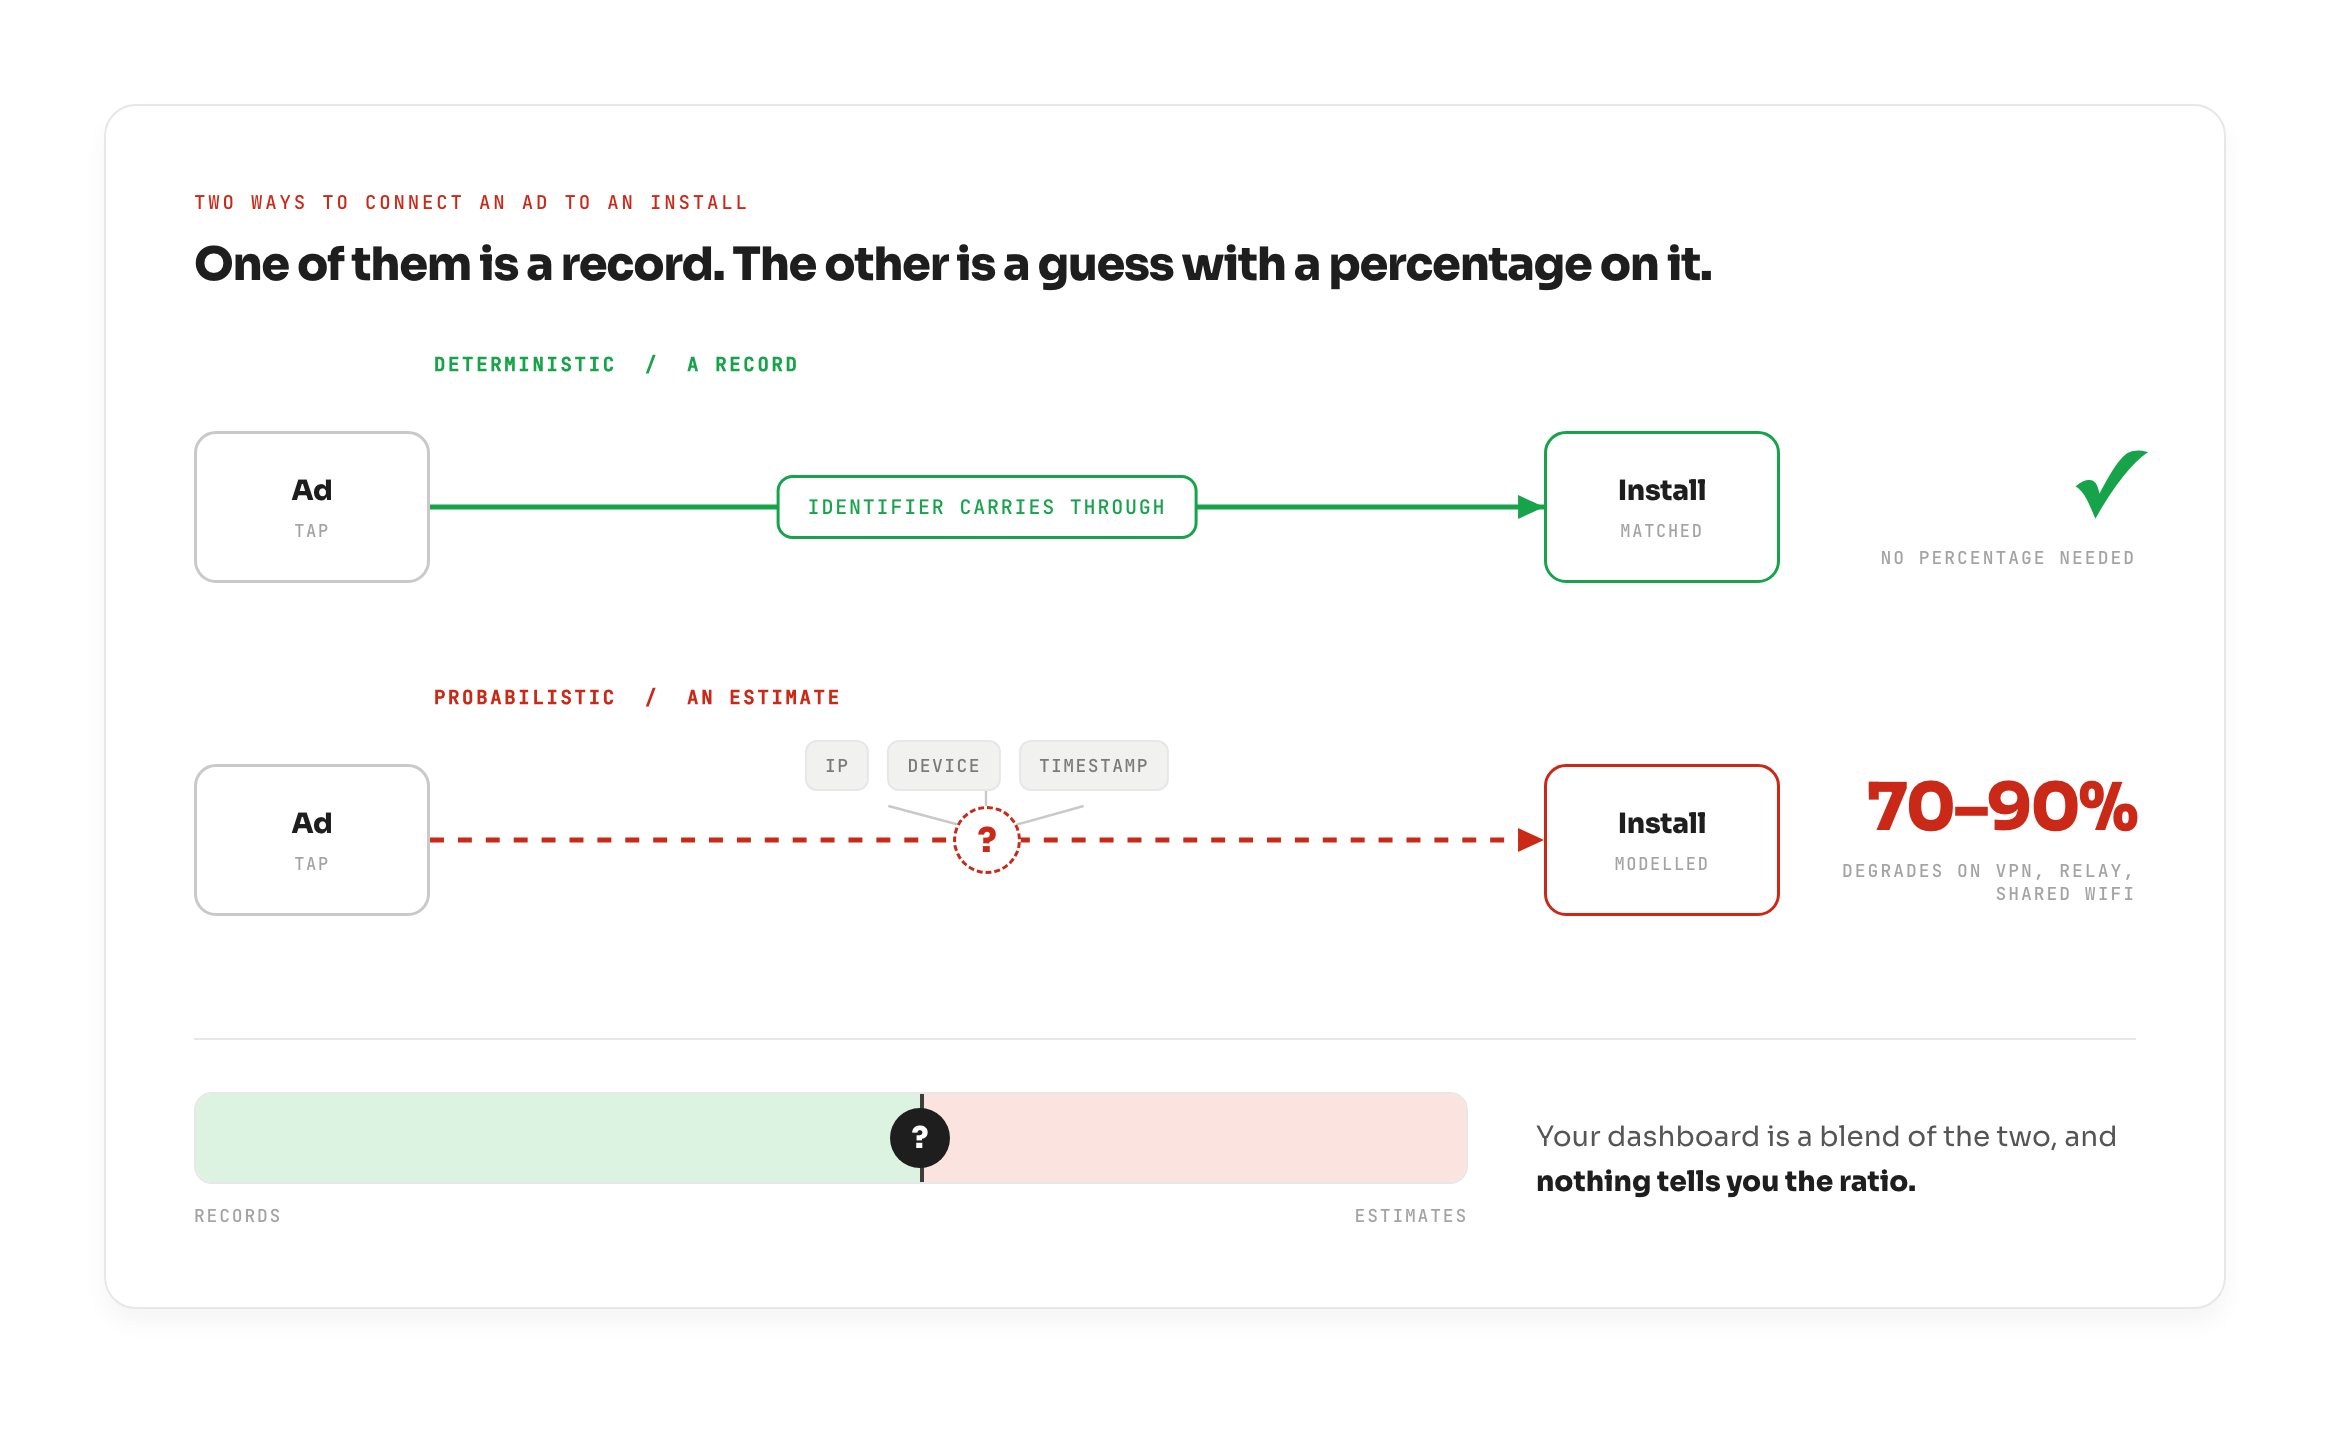Click the Ad Tap box in the deterministic row

click(x=312, y=507)
